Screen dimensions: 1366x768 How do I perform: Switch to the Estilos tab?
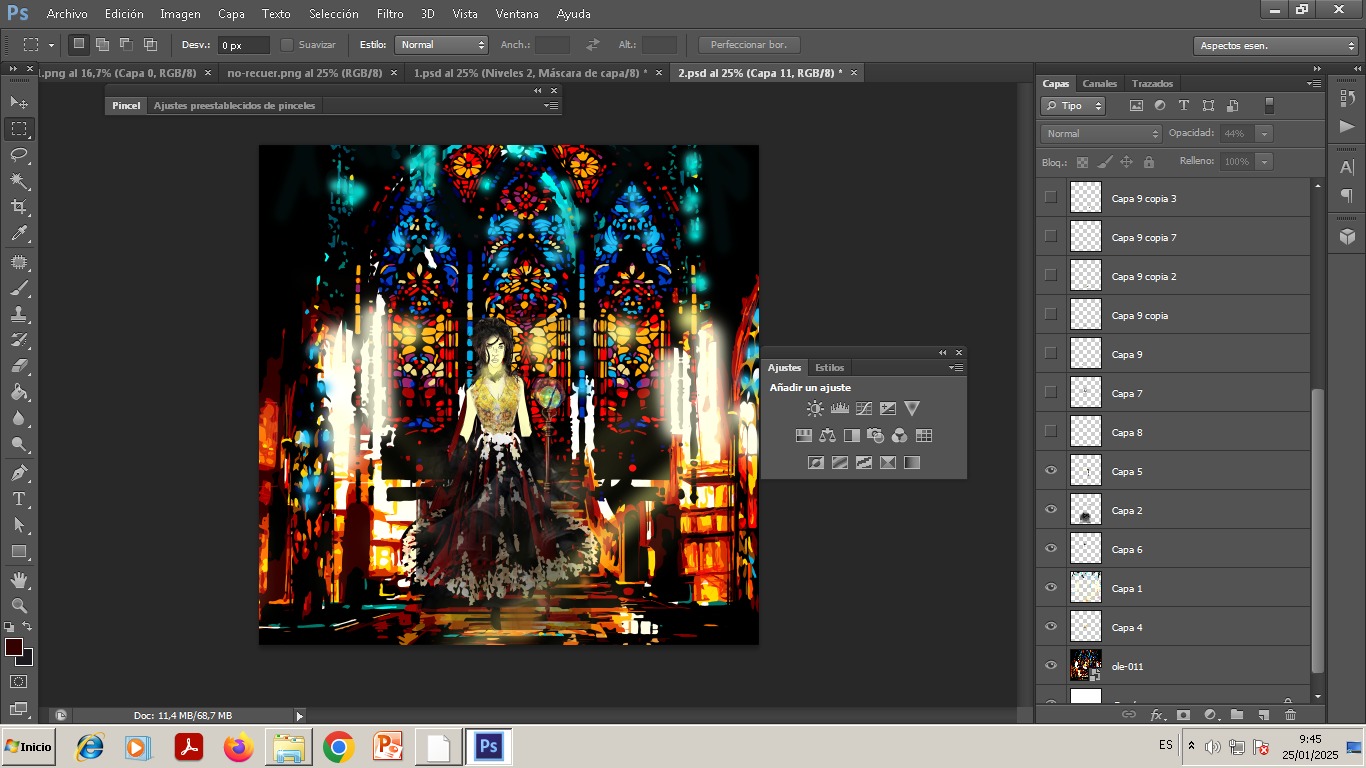point(829,367)
